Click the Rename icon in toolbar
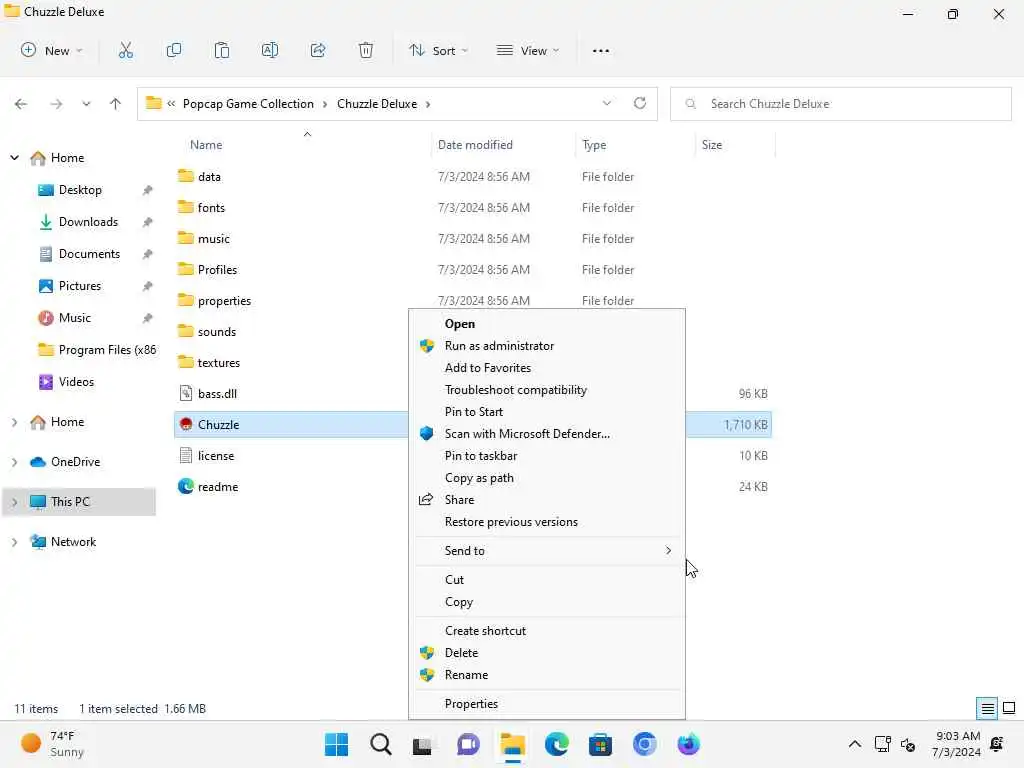 pyautogui.click(x=270, y=50)
